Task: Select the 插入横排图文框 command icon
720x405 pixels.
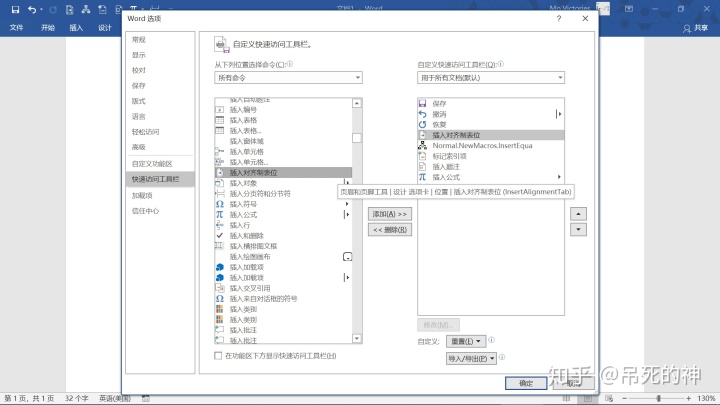Action: (x=220, y=246)
